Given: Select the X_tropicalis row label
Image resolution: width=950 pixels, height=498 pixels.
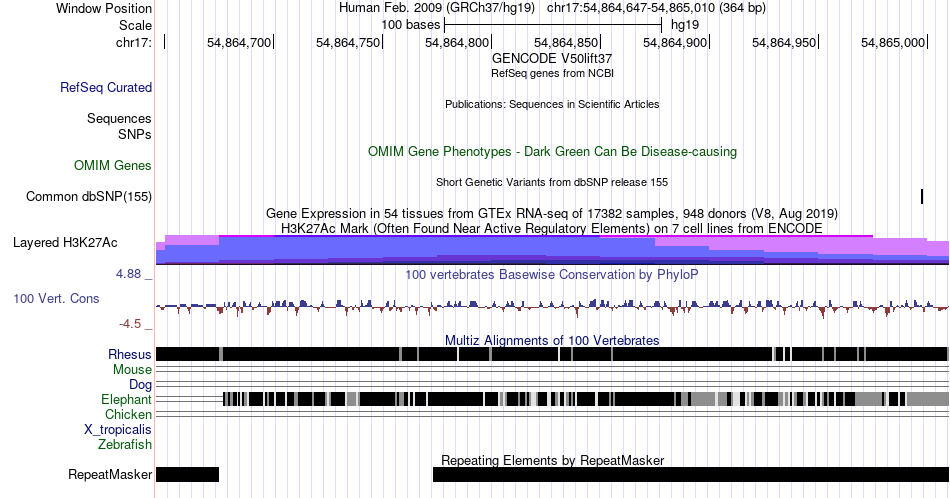Looking at the screenshot, I should pyautogui.click(x=118, y=430).
